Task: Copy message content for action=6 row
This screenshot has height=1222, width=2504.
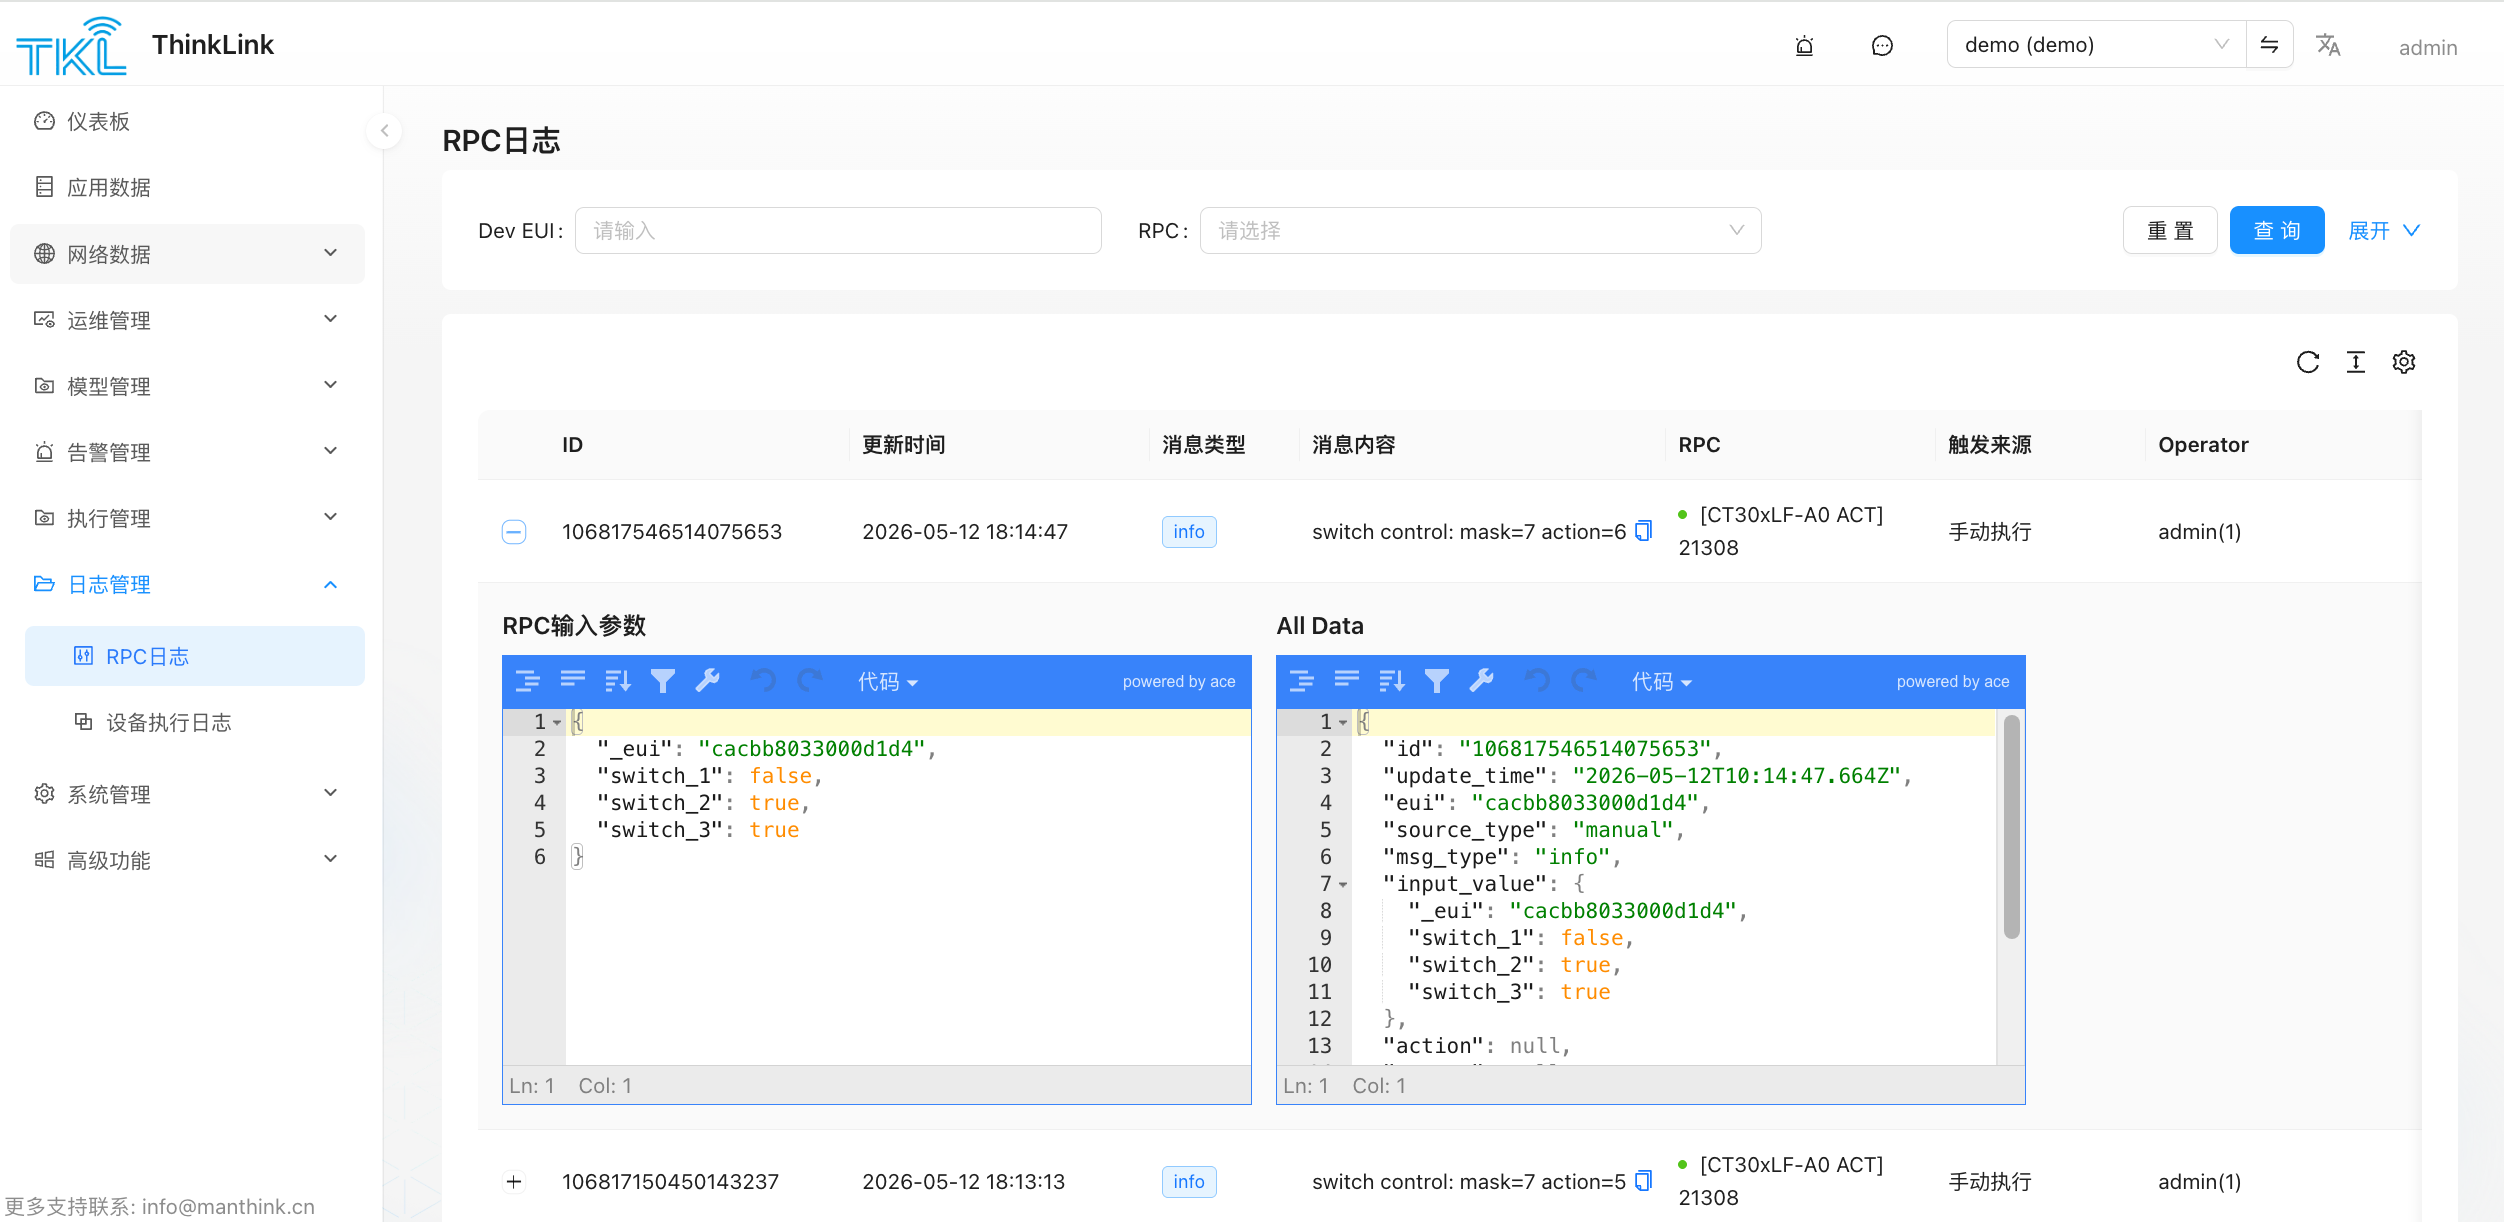Action: point(1643,531)
